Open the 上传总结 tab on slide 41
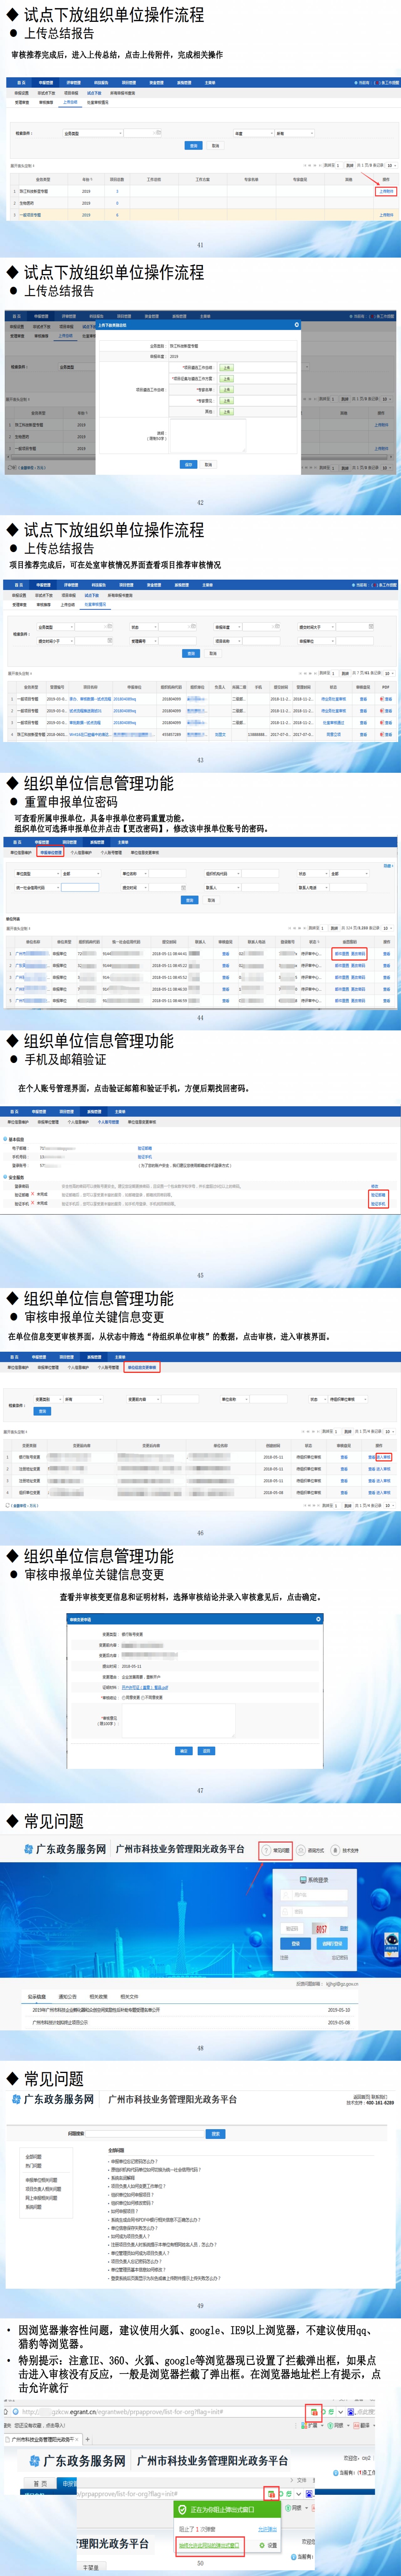401x2576 pixels. click(70, 102)
